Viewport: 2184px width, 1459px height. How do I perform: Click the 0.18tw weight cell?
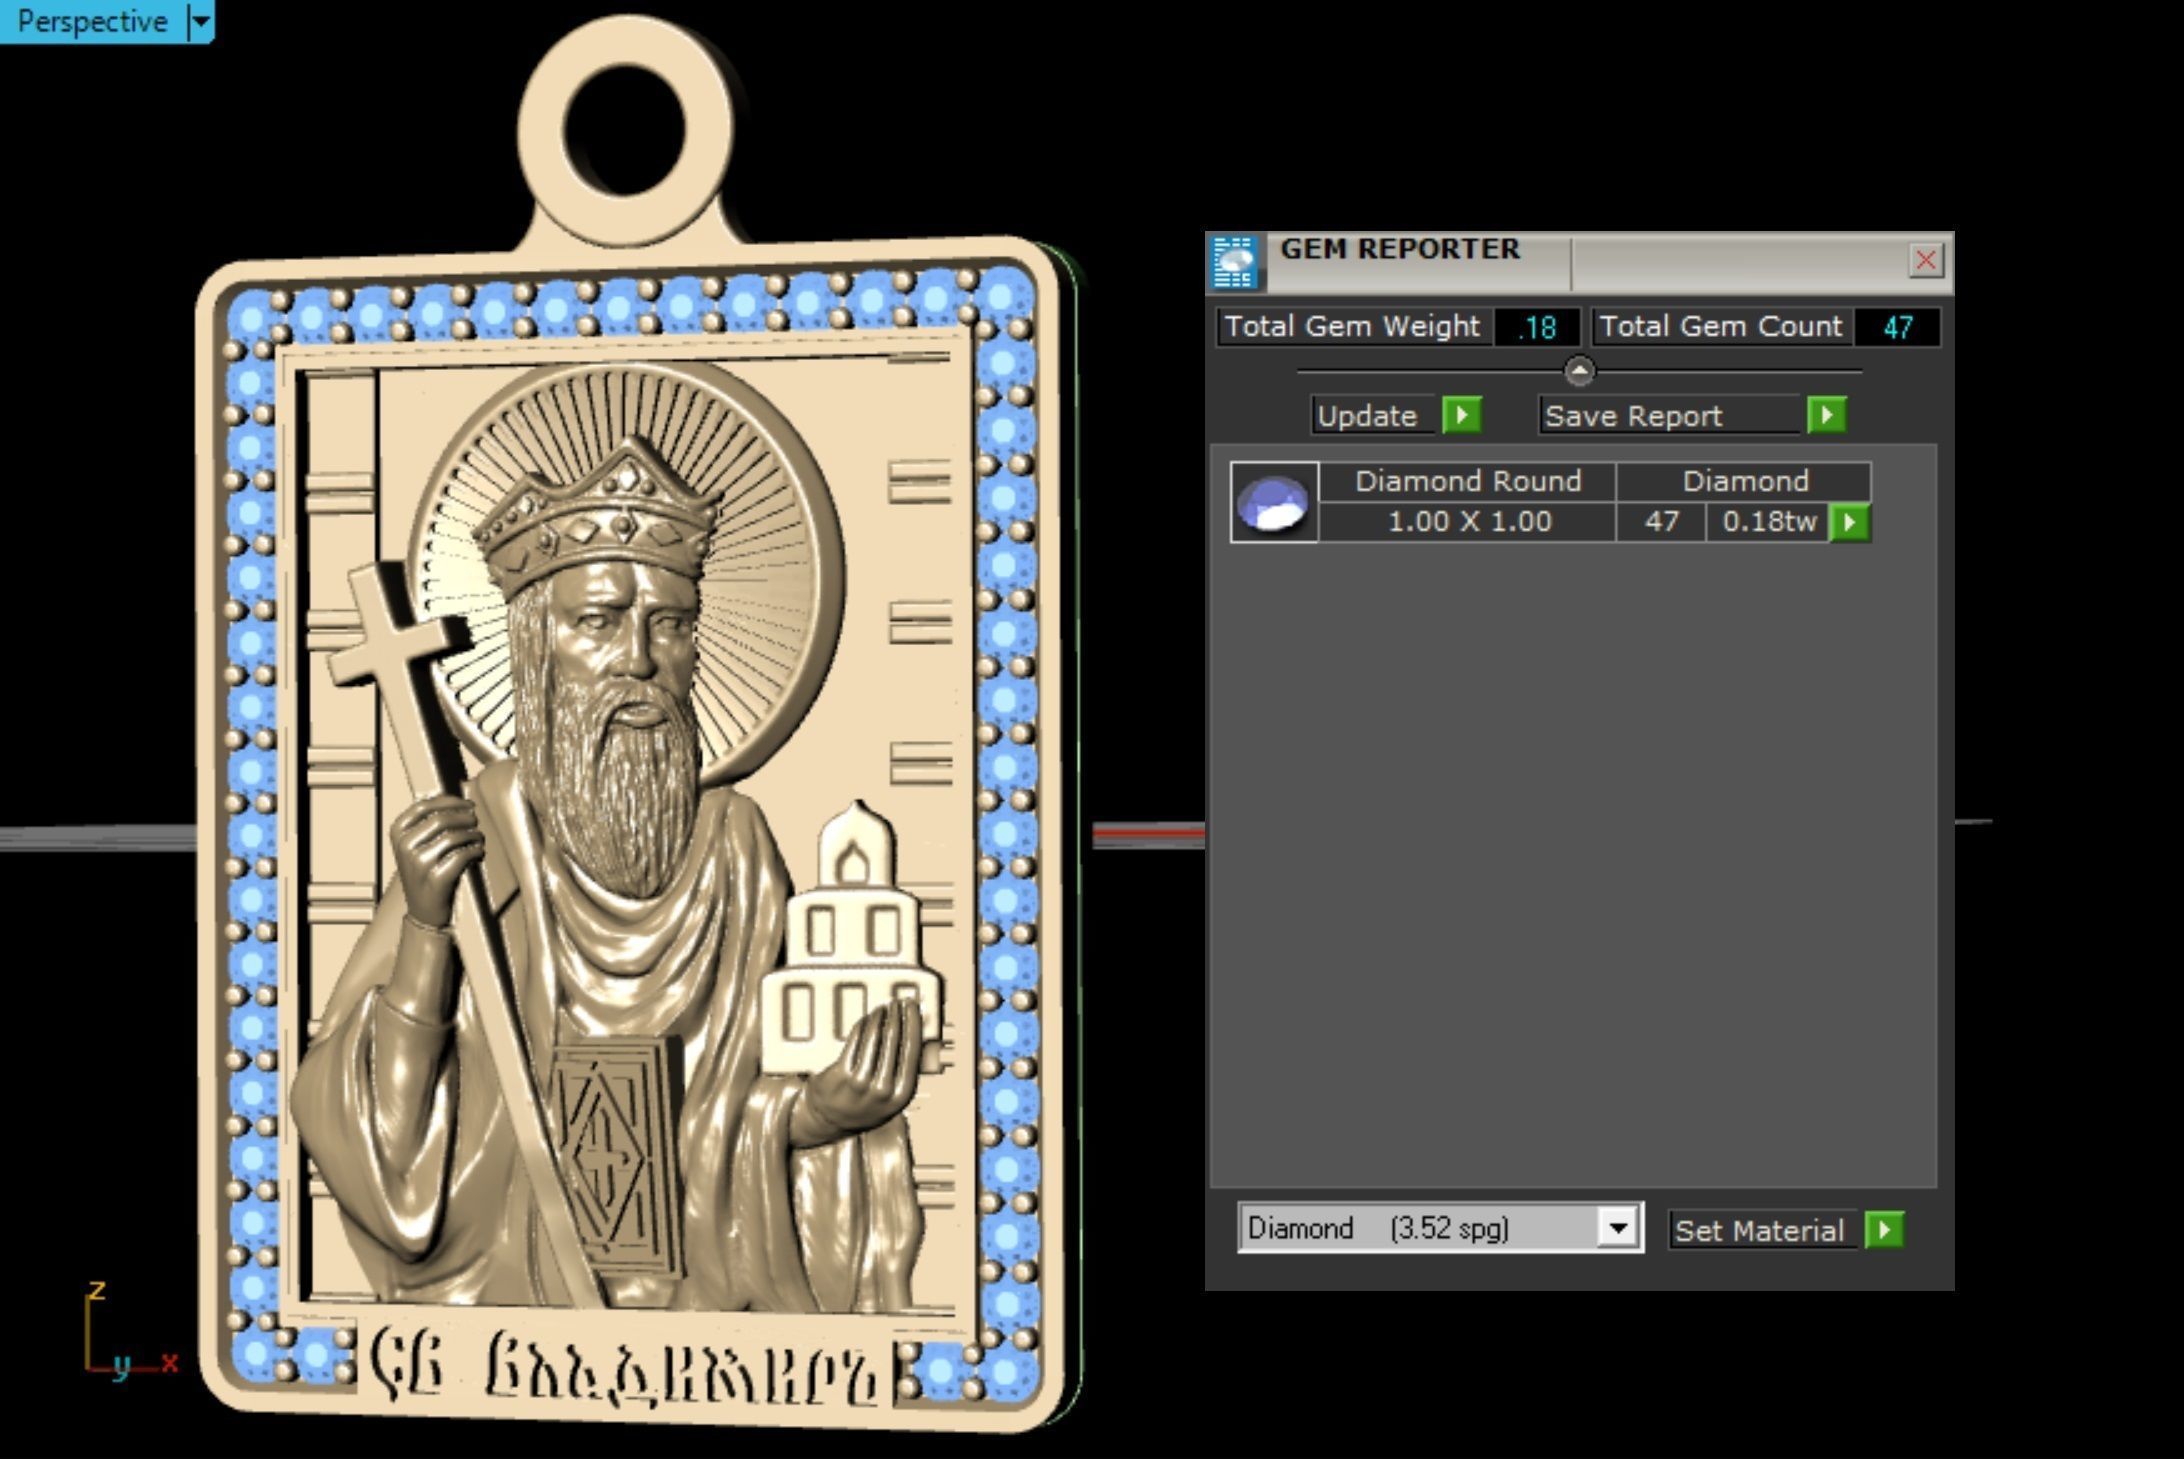coord(1768,522)
